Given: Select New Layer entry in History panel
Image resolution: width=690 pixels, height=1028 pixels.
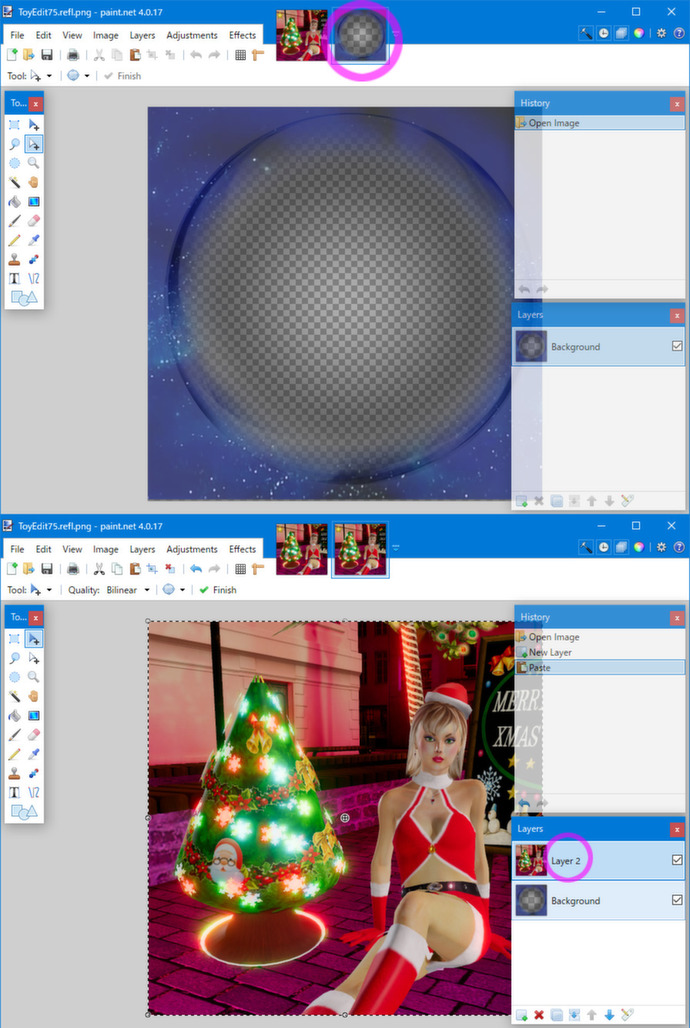Looking at the screenshot, I should [x=599, y=652].
